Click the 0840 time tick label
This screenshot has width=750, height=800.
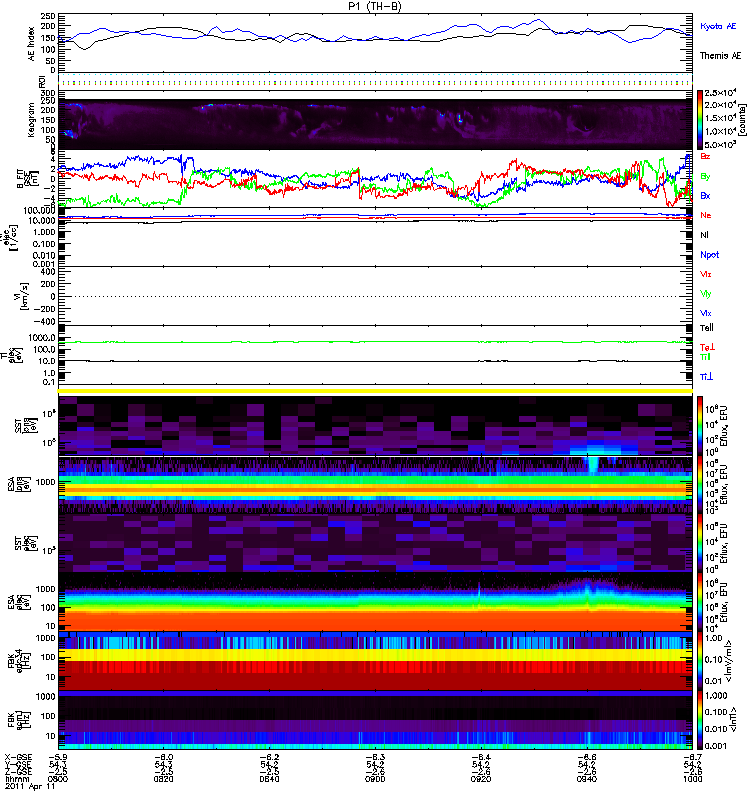[x=269, y=780]
